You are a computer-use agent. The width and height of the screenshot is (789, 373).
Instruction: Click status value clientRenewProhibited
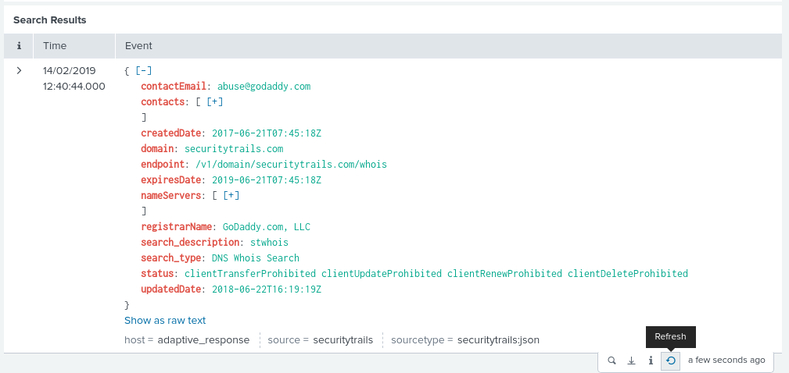[505, 273]
